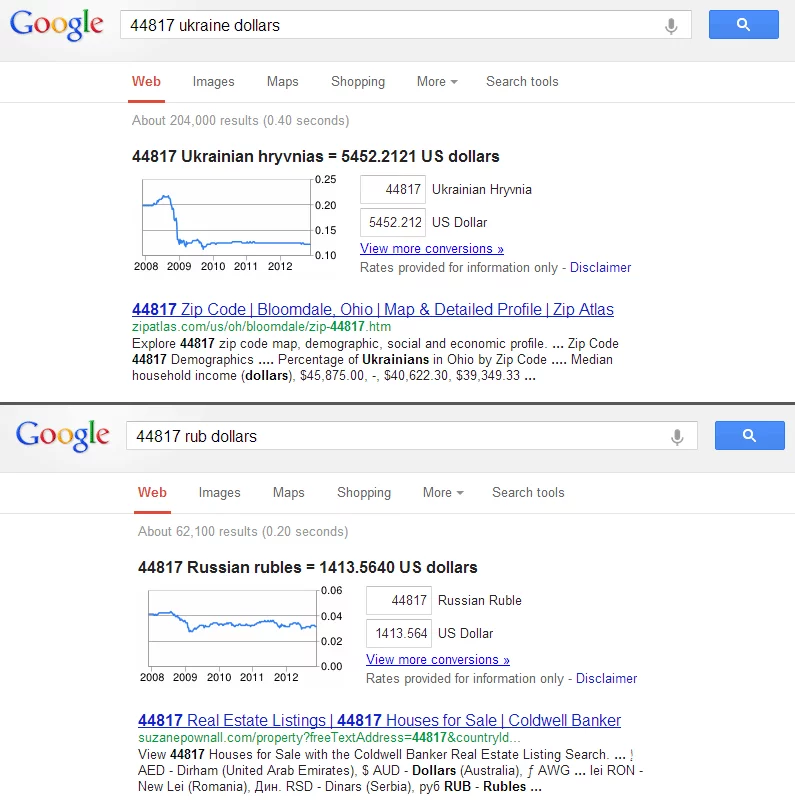Click the blue search button beside rub query
This screenshot has width=795, height=800.
click(749, 436)
